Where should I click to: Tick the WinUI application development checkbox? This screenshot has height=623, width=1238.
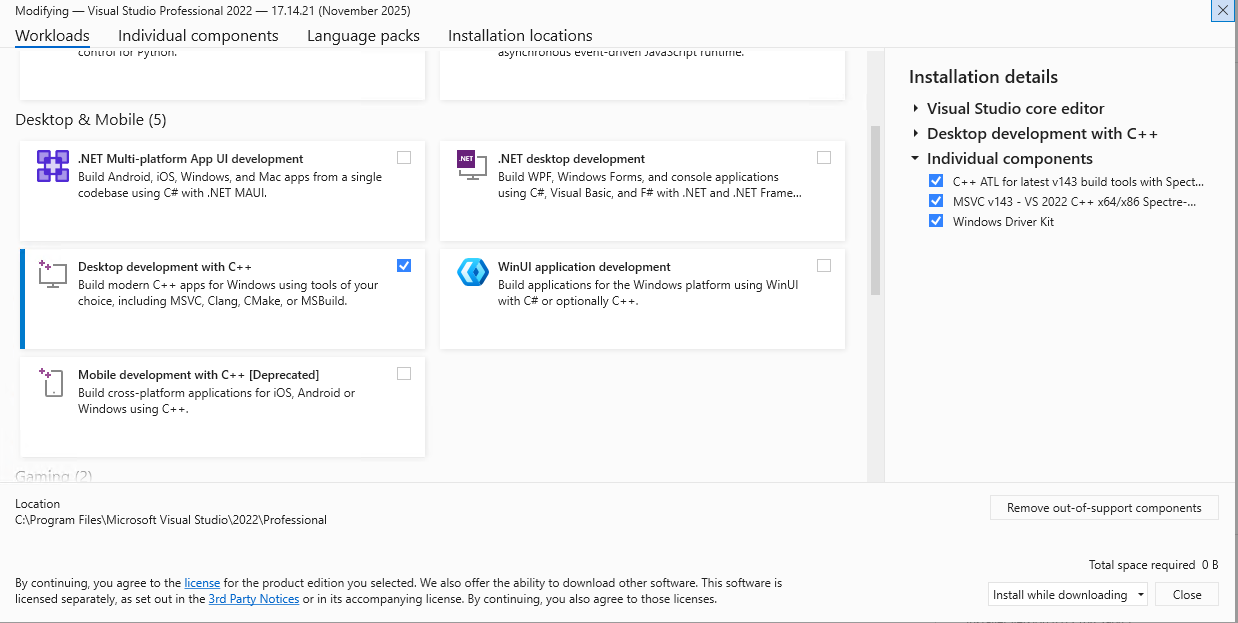[x=824, y=265]
